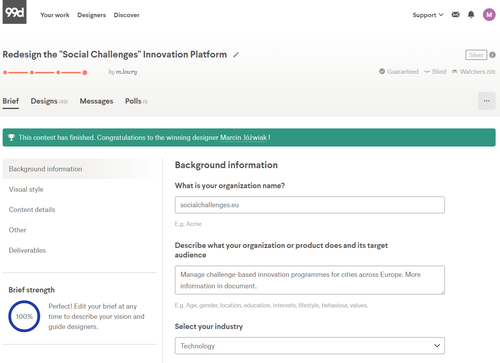Image resolution: width=500 pixels, height=363 pixels.
Task: Expand the Support dropdown
Action: click(x=428, y=15)
